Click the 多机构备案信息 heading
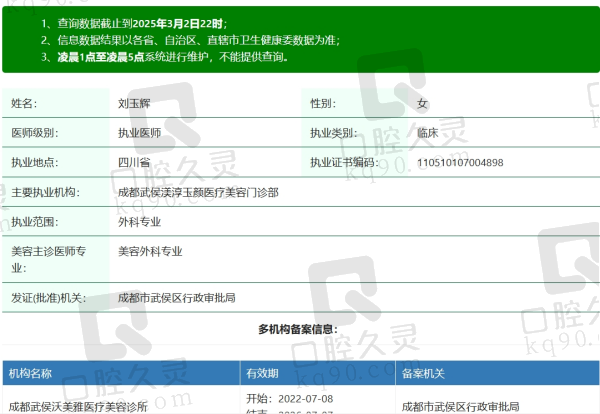Viewport: 600px width, 414px height. pyautogui.click(x=298, y=329)
